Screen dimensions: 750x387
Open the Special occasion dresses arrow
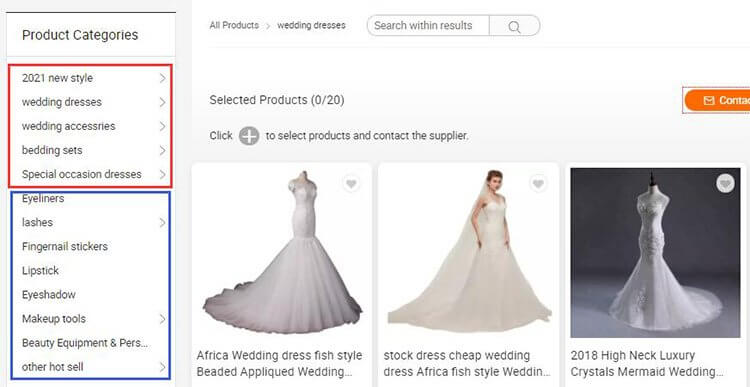pos(163,174)
